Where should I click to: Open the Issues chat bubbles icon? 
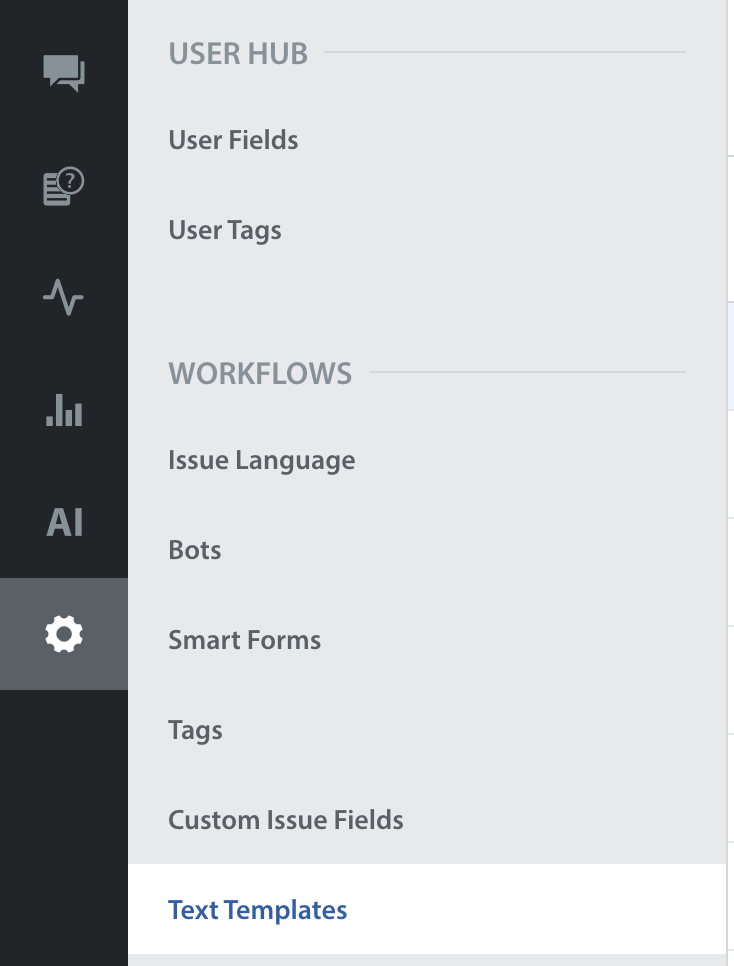64,73
